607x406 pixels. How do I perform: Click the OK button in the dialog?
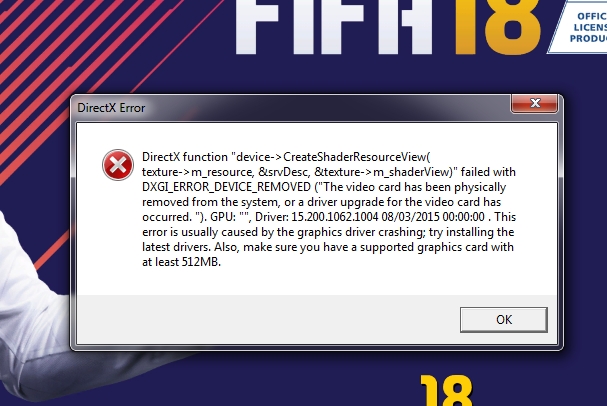[x=504, y=320]
